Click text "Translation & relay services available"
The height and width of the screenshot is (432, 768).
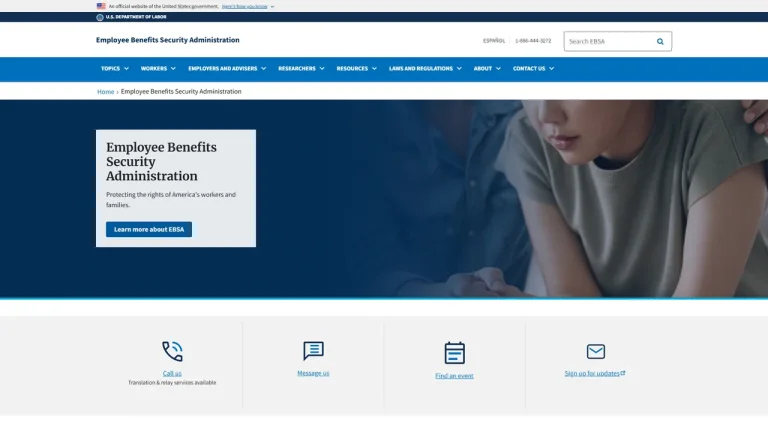172,383
